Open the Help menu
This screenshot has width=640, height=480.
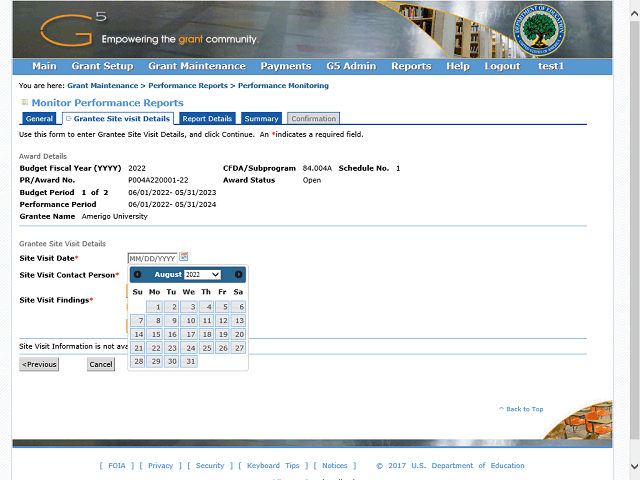(x=458, y=66)
